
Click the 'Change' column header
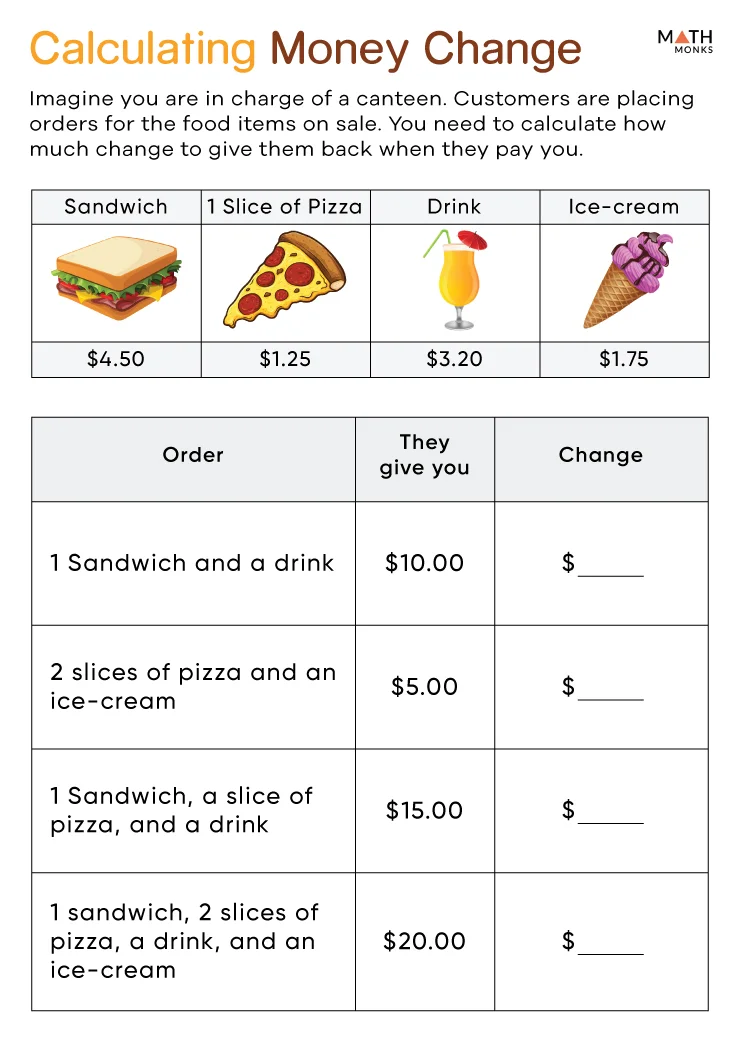(x=600, y=455)
